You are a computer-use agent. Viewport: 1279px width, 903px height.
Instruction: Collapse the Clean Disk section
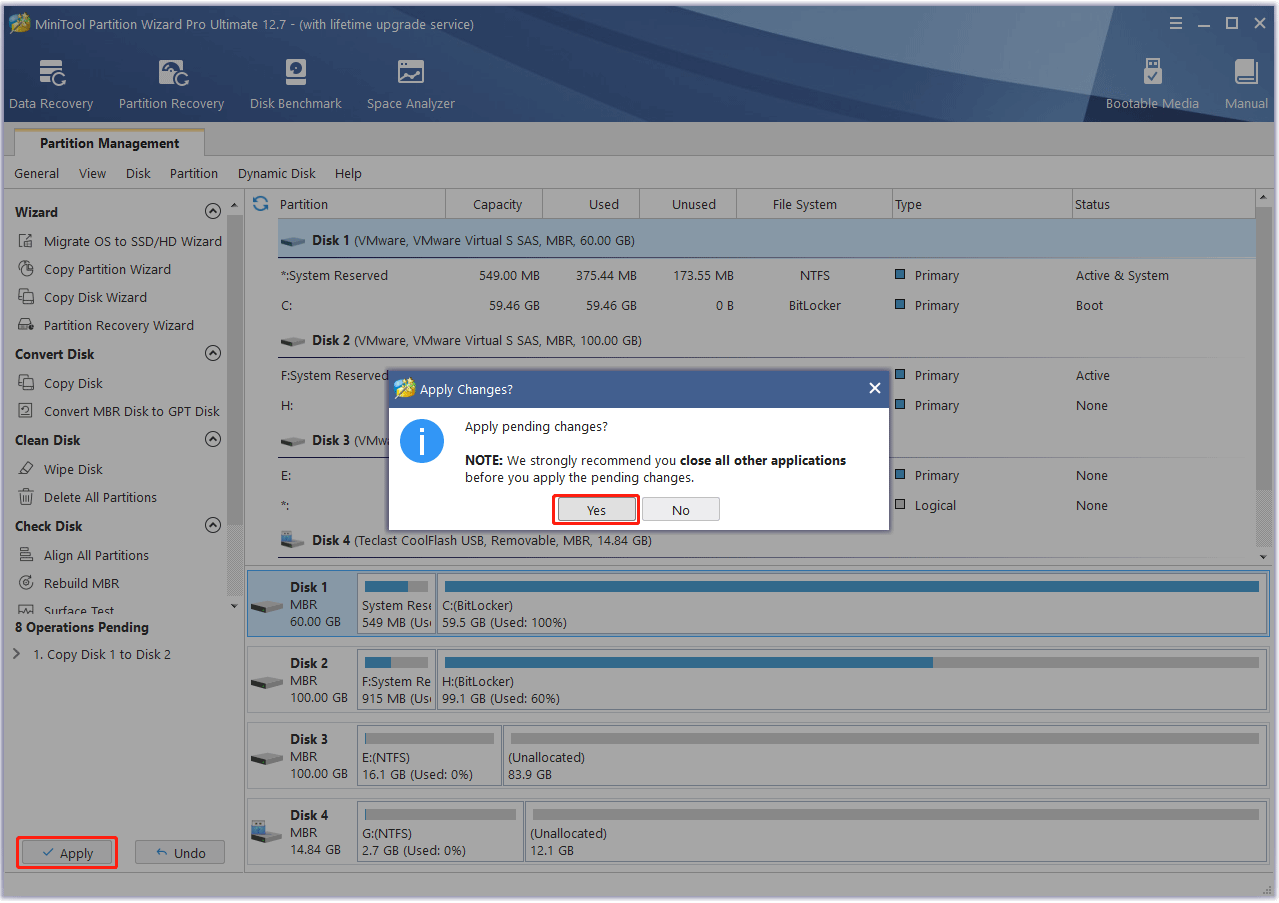[213, 440]
